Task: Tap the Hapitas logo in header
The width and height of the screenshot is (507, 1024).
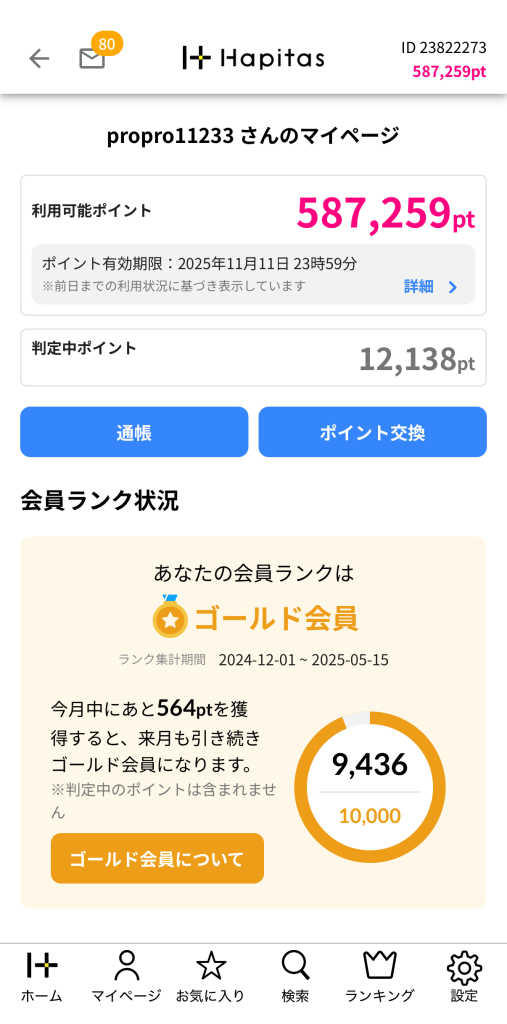Action: [x=254, y=59]
